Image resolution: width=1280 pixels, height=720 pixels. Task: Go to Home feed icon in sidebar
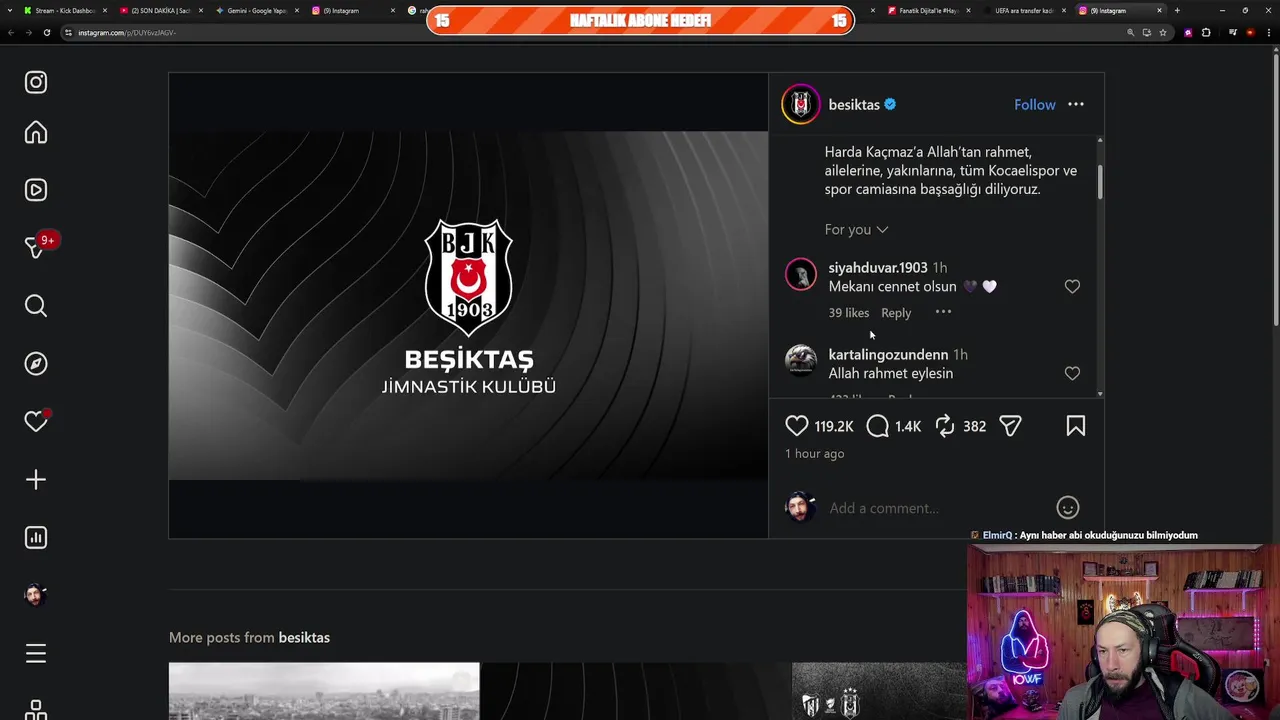coord(36,132)
